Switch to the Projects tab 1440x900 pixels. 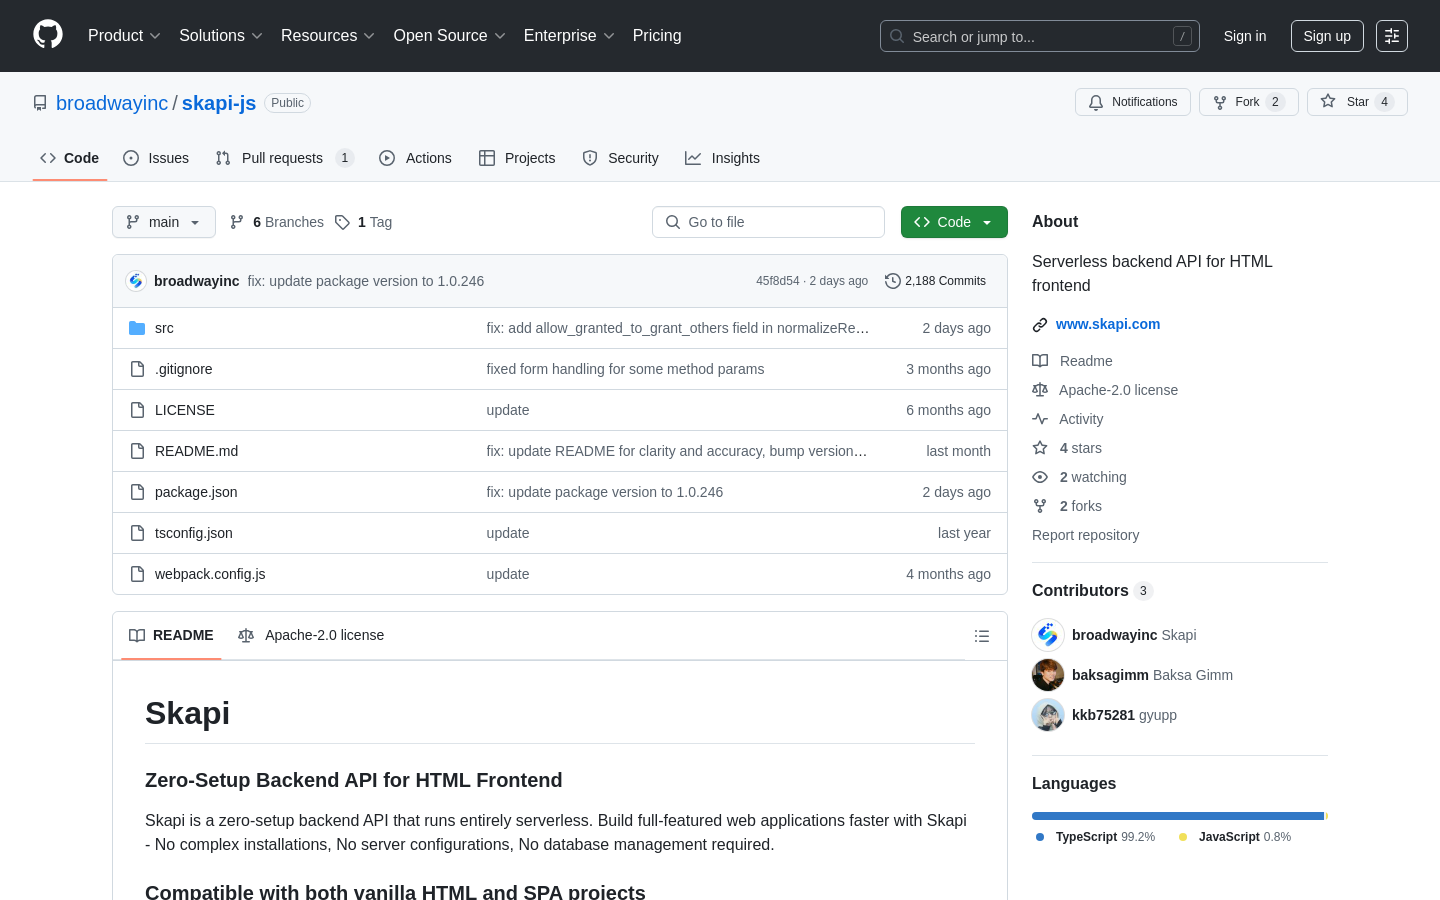(x=517, y=158)
